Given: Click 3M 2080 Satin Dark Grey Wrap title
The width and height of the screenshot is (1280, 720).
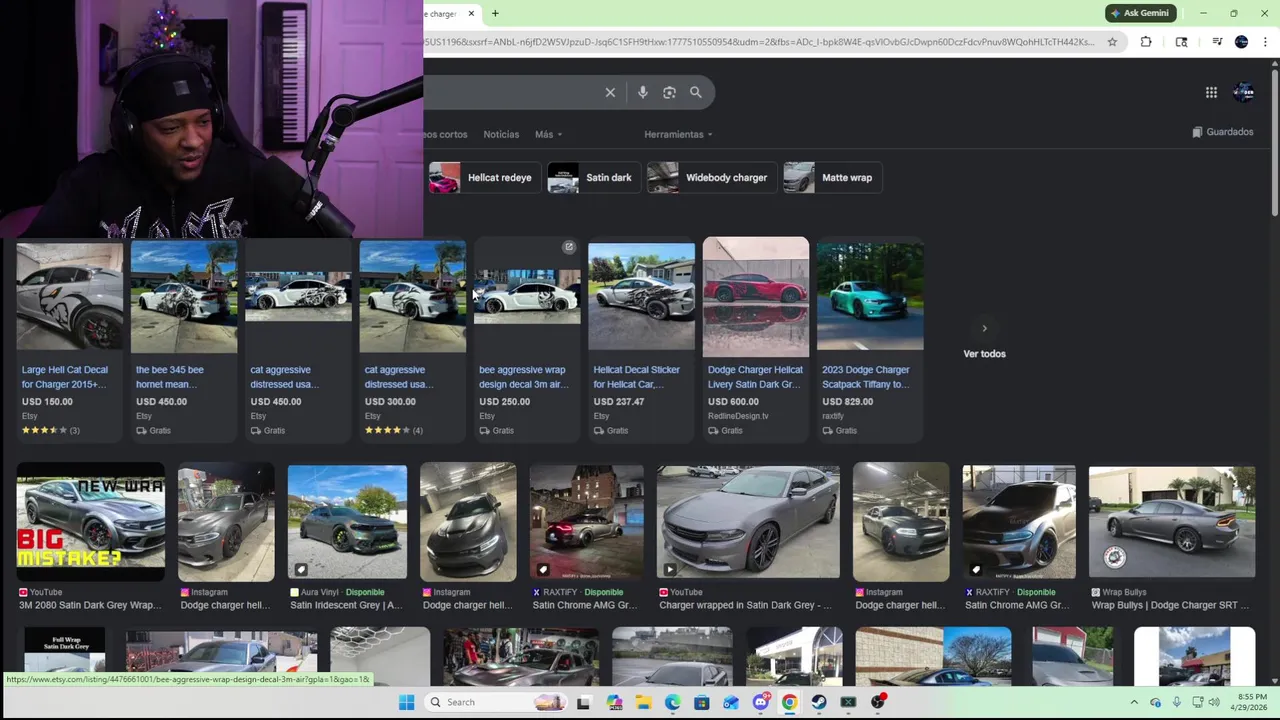Looking at the screenshot, I should (91, 605).
